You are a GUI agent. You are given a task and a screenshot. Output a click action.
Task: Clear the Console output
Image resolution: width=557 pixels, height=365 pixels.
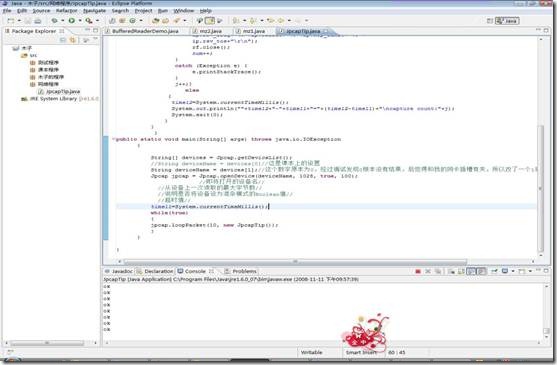click(451, 271)
